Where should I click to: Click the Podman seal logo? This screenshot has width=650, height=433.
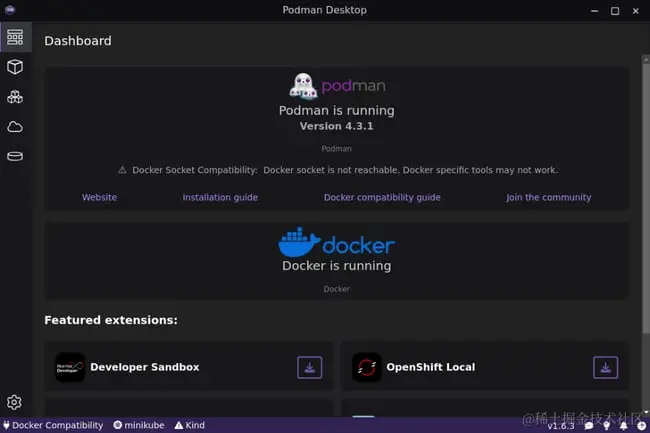pyautogui.click(x=303, y=86)
